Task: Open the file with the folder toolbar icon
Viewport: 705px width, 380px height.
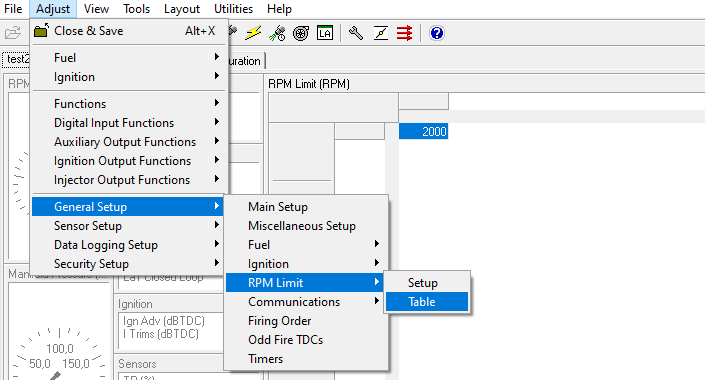Action: [13, 33]
